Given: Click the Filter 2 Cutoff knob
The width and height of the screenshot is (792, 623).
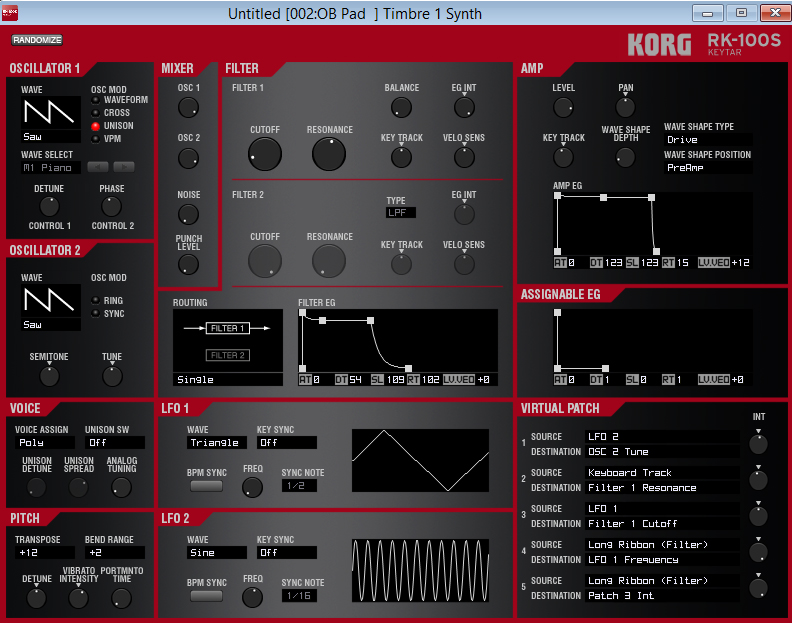Looking at the screenshot, I should pyautogui.click(x=265, y=261).
